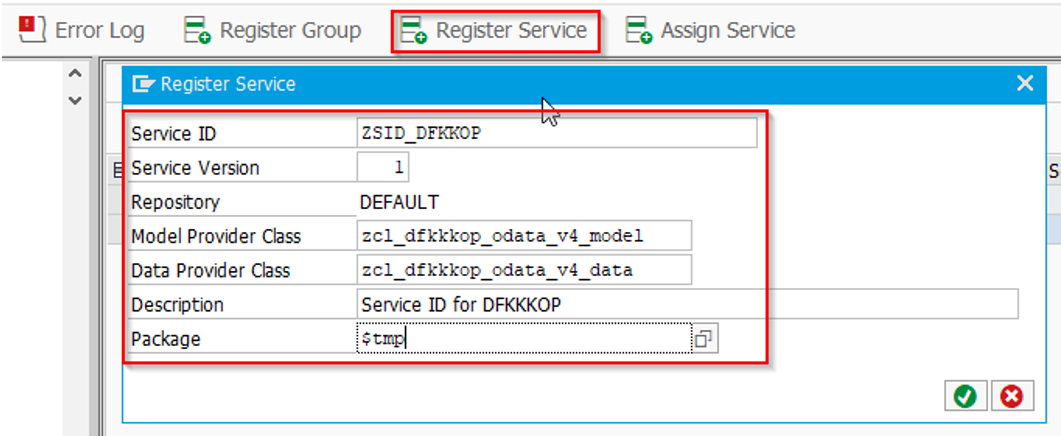This screenshot has height=436, width=1061.
Task: Open the Error Log
Action: coord(82,31)
